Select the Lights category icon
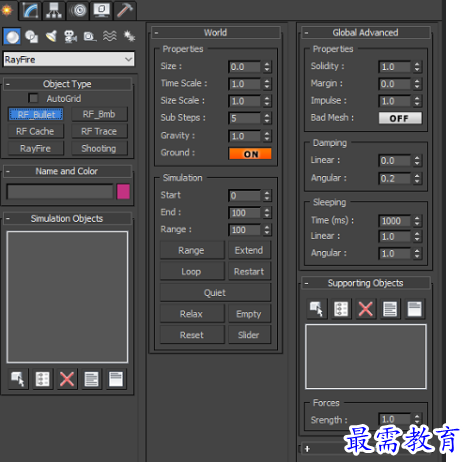The width and height of the screenshot is (468, 471). point(51,36)
